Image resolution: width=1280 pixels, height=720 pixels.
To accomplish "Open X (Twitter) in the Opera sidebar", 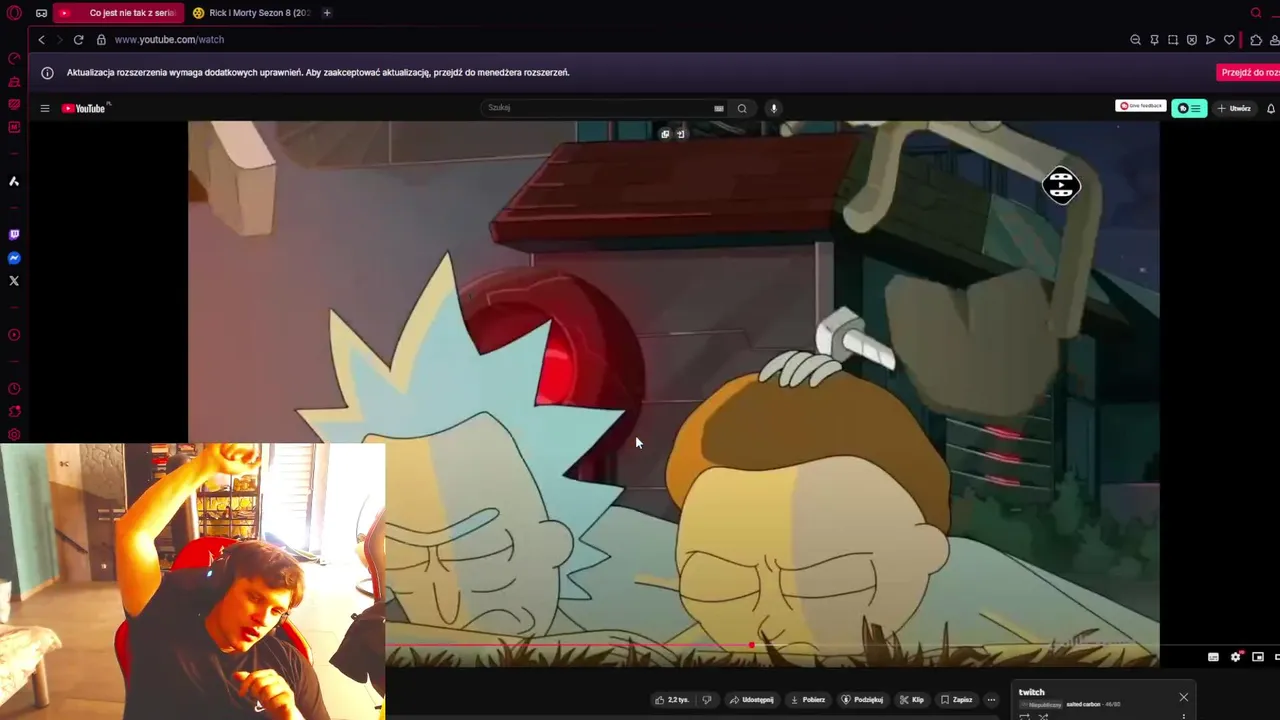I will [14, 281].
